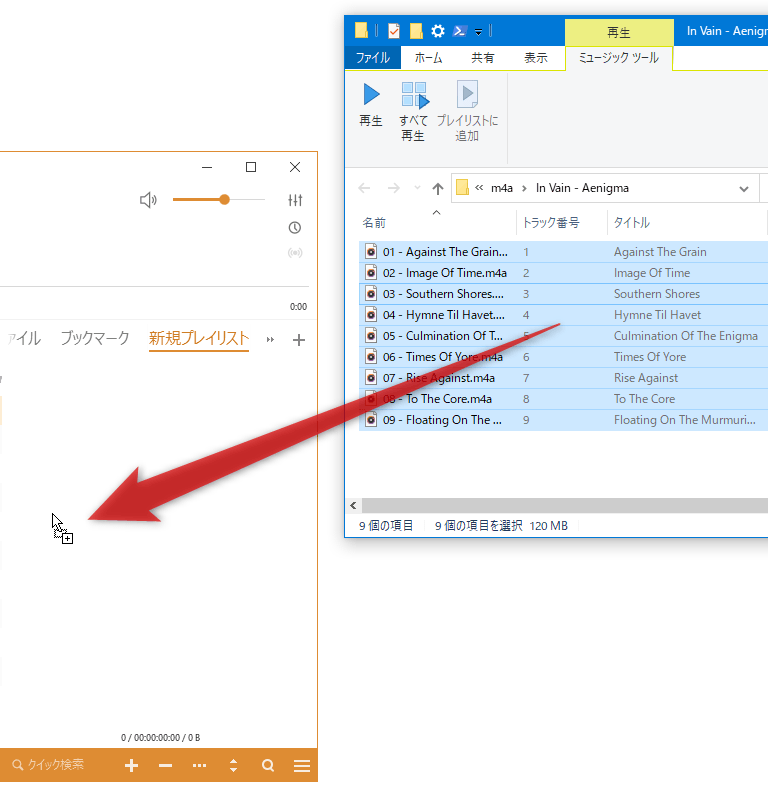
Task: Click すべて再生 play all button
Action: 413,112
